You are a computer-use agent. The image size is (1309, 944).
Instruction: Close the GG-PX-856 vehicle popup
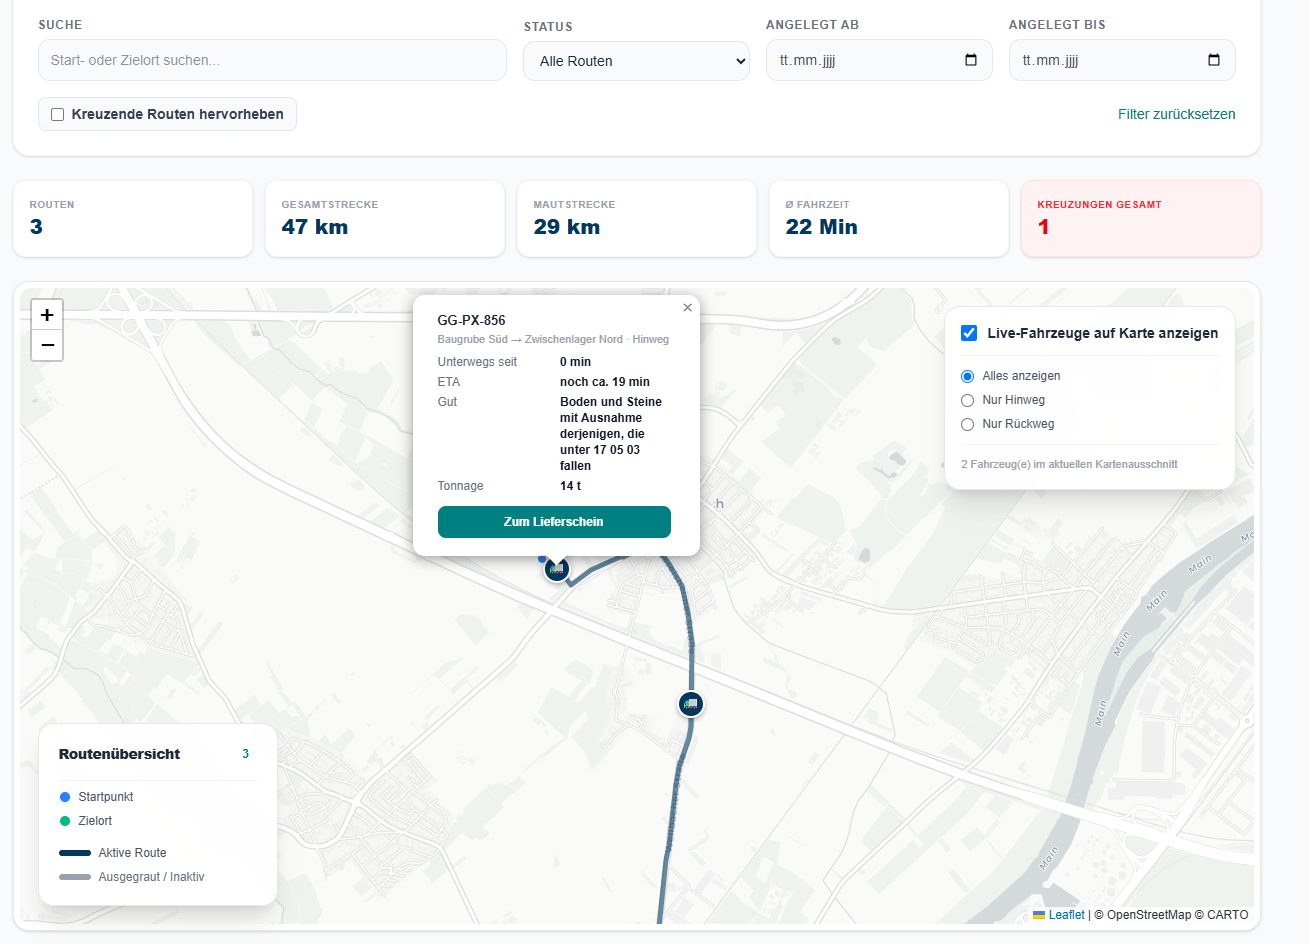[687, 308]
